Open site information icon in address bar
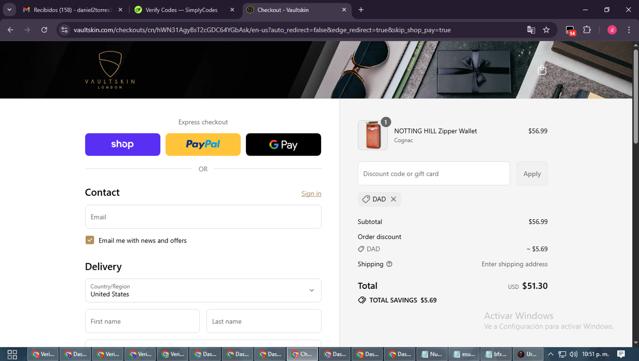Screen dimensions: 639x361 (x=64, y=30)
